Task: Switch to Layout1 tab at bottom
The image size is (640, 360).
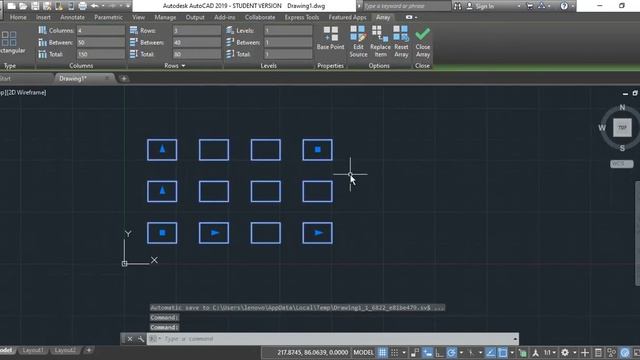Action: pos(33,350)
